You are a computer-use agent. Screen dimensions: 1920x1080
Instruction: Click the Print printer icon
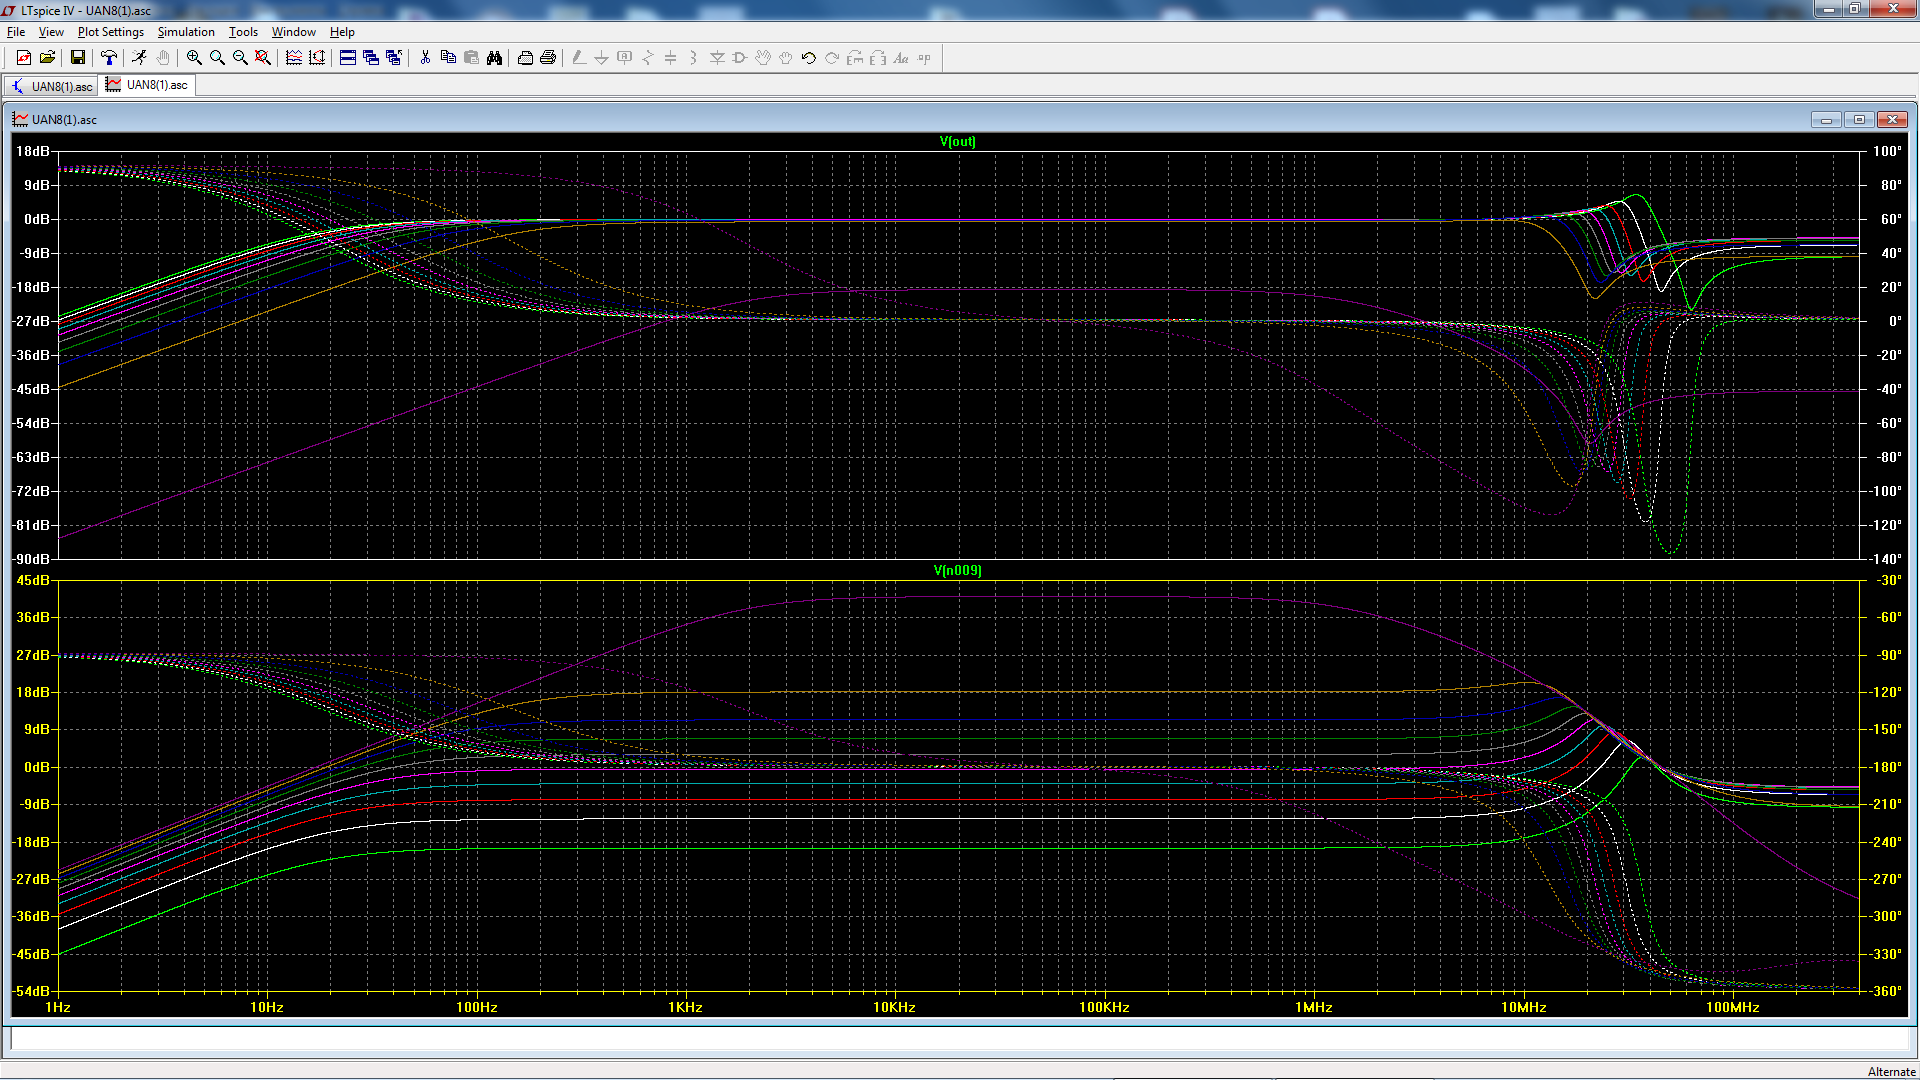(548, 58)
